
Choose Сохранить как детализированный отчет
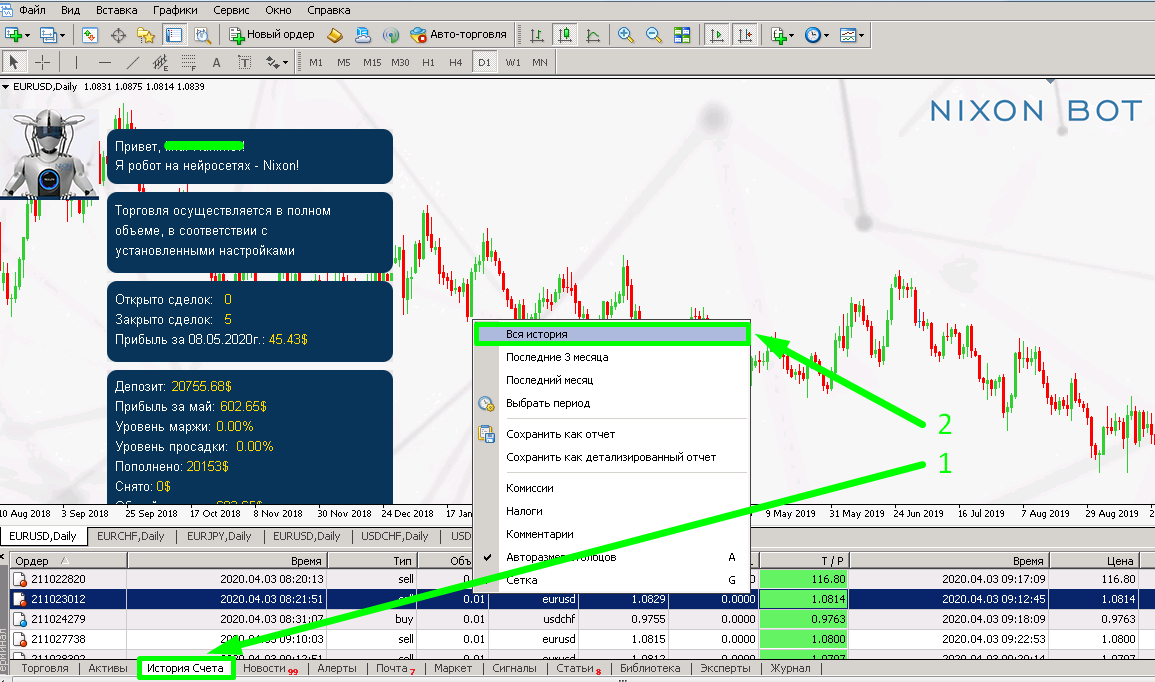tap(611, 457)
